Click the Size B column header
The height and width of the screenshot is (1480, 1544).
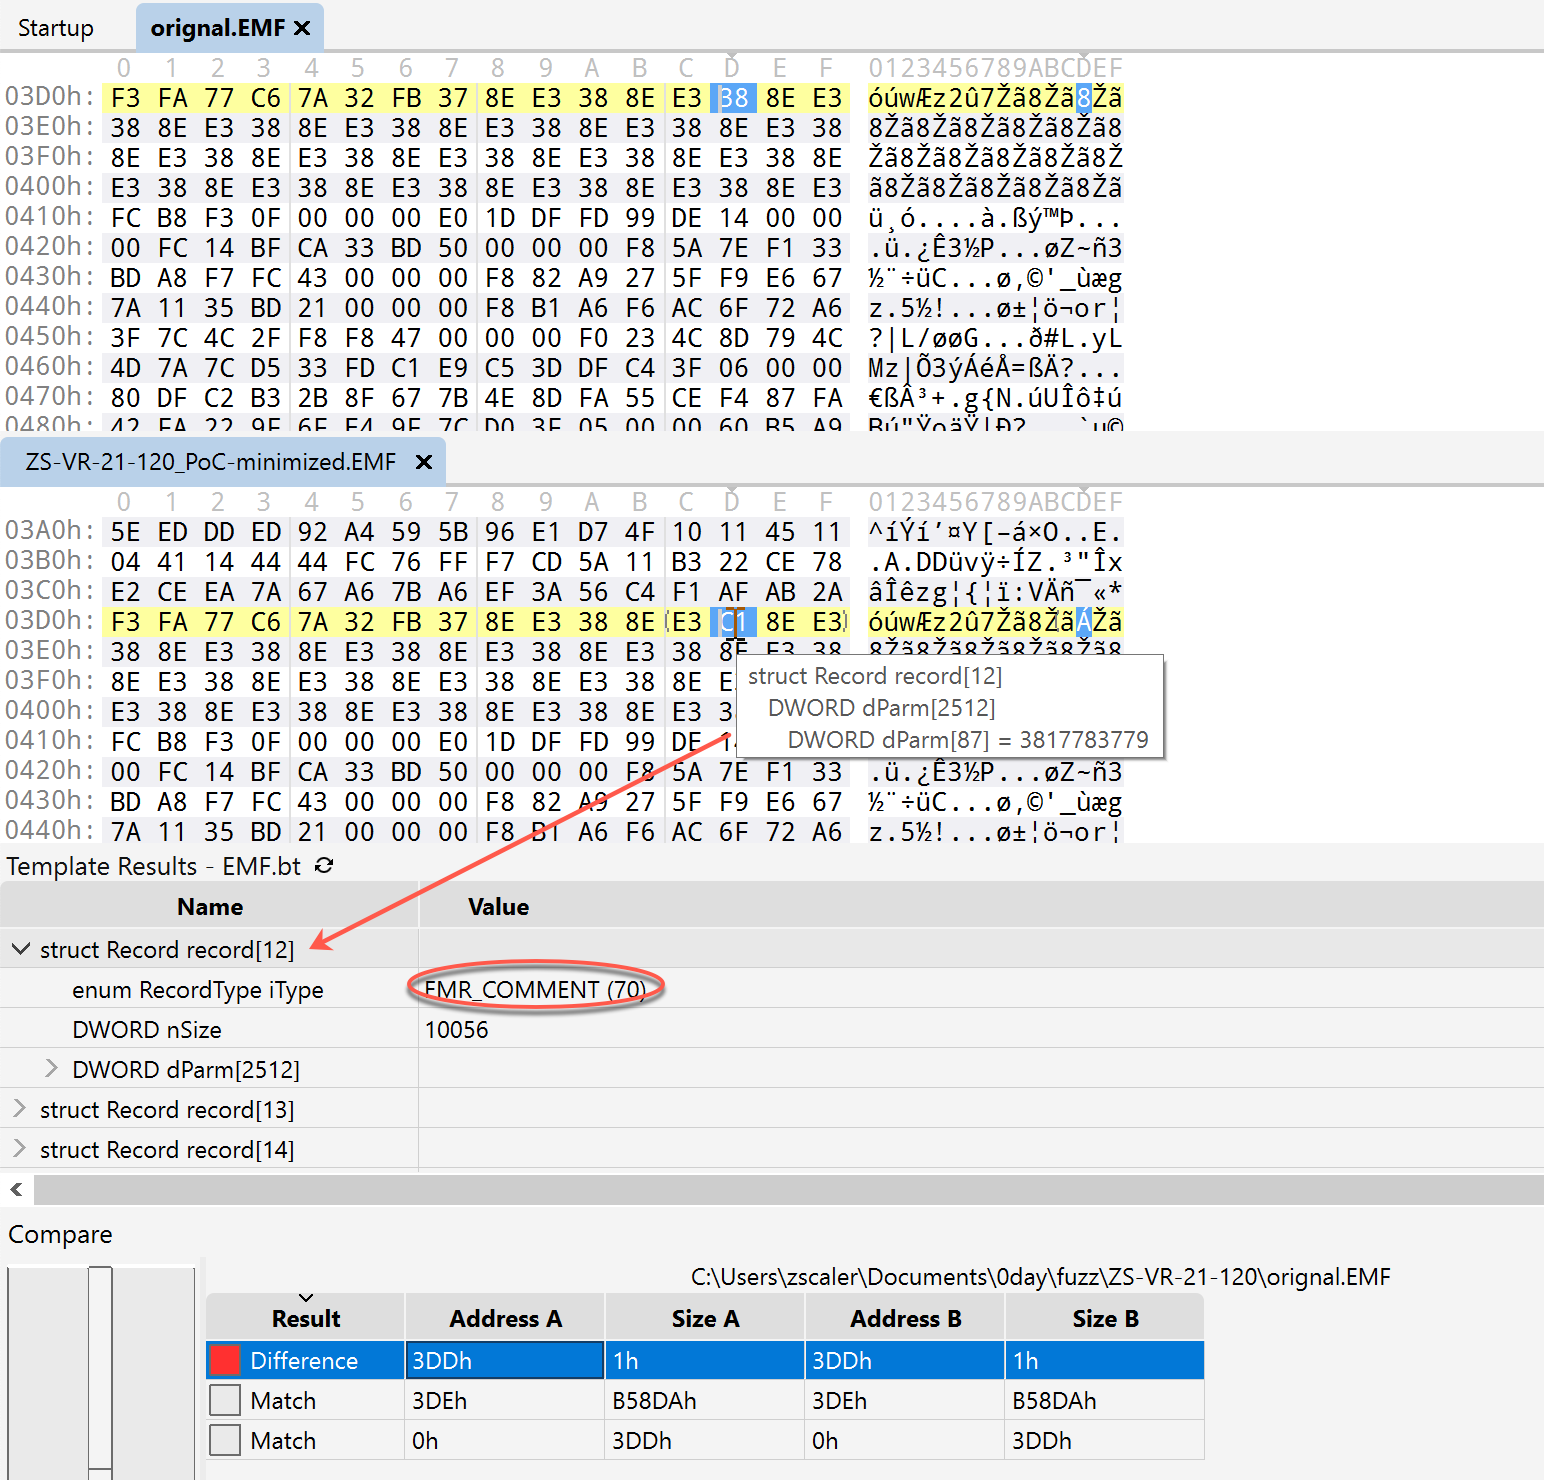coord(1104,1319)
